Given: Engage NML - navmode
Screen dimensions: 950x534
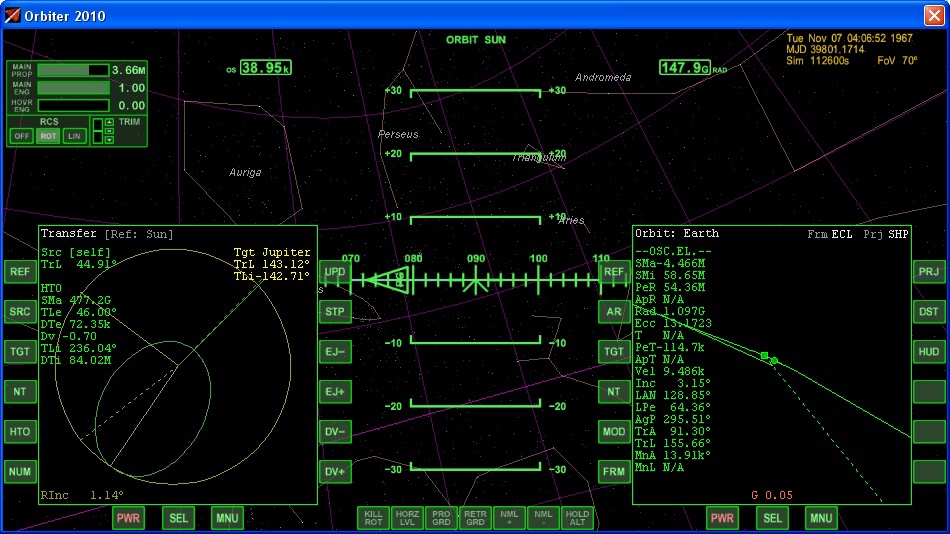Looking at the screenshot, I should coord(543,518).
